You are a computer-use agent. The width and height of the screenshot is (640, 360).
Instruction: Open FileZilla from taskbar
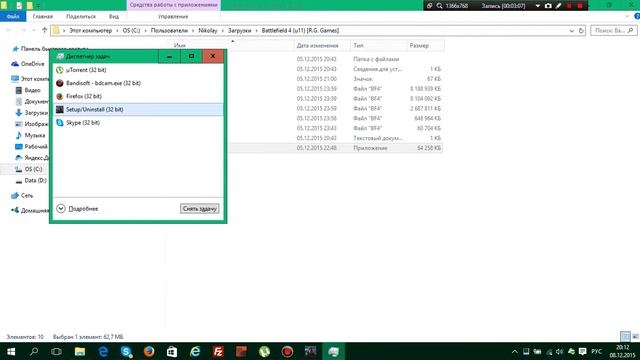(x=218, y=351)
